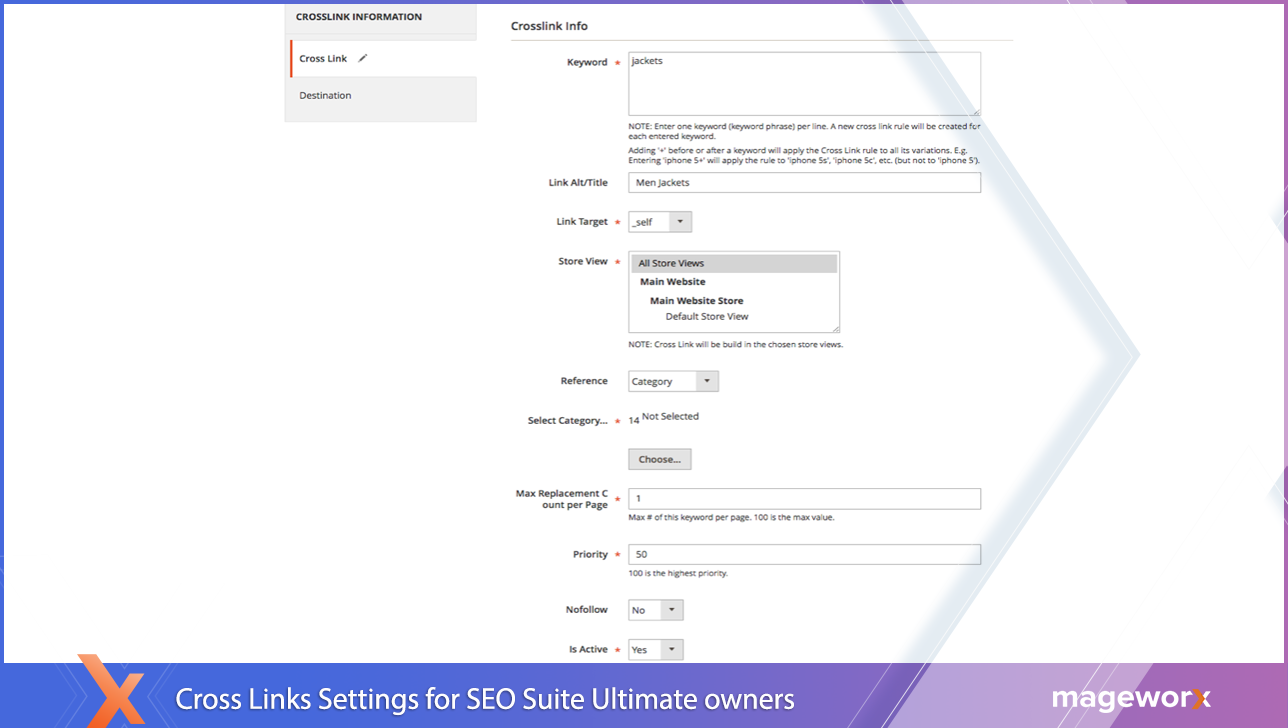
Task: Click into the Keyword text area
Action: (x=804, y=84)
